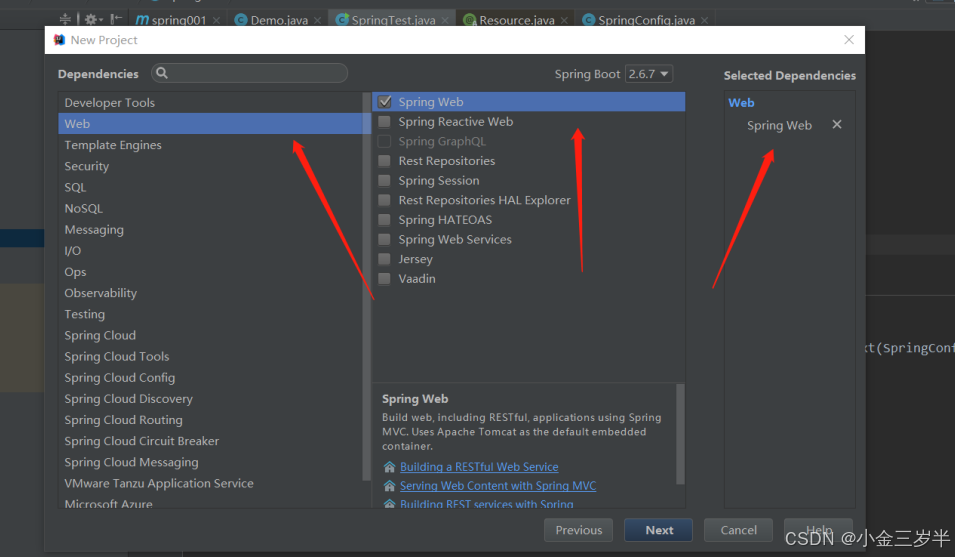Click the category list vertical scrollbar

367,286
